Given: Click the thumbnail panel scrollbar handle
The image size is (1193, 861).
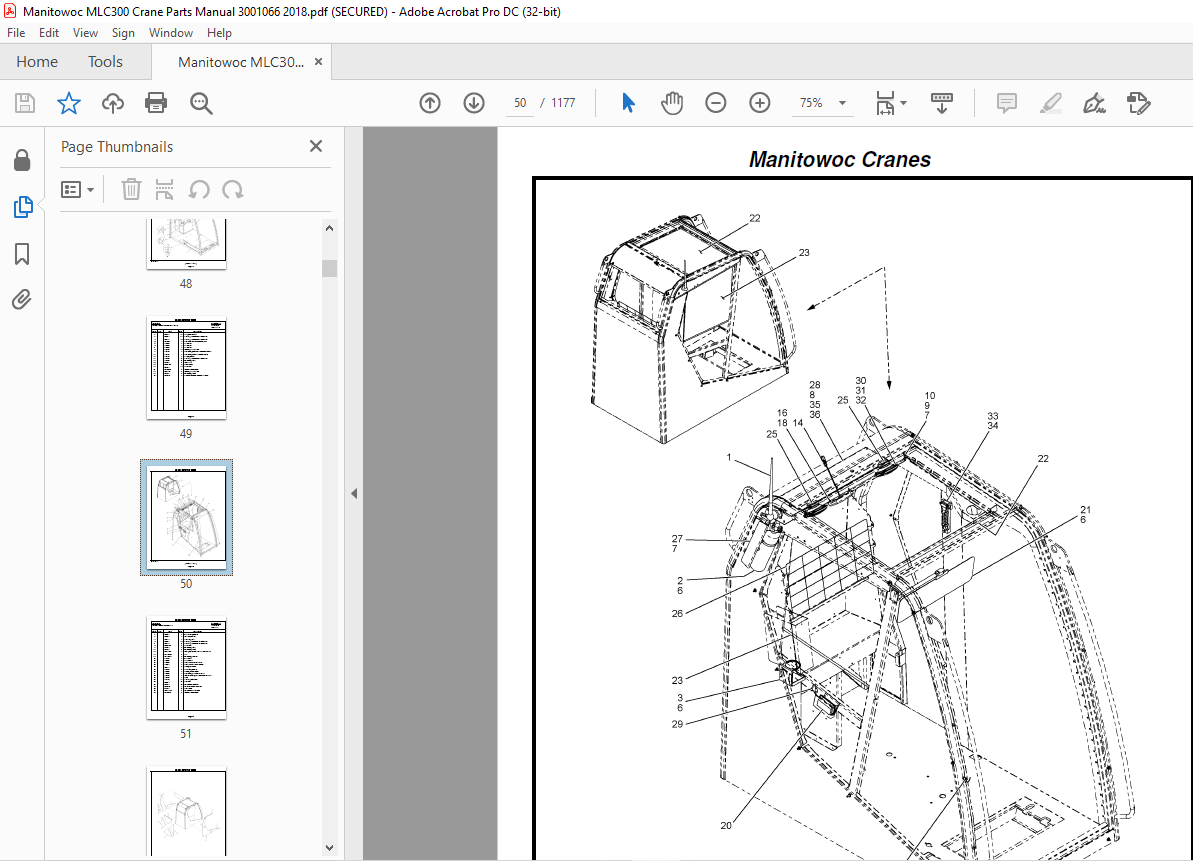Looking at the screenshot, I should 329,268.
